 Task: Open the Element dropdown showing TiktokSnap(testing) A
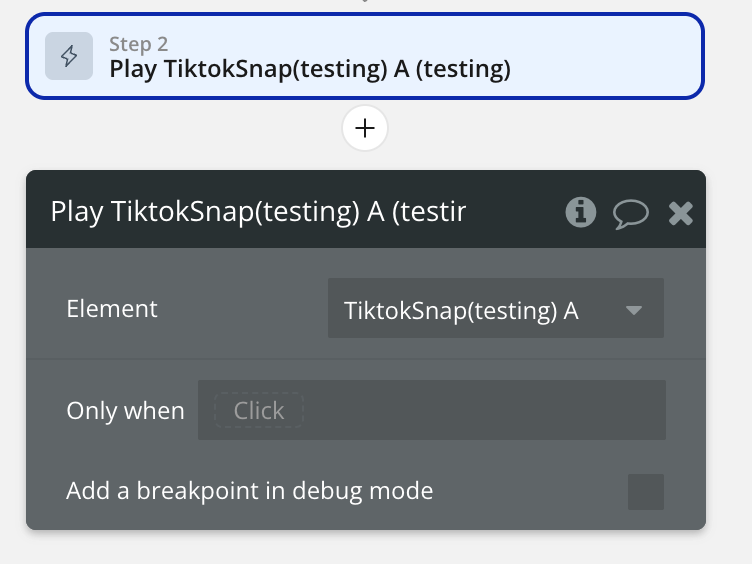click(x=480, y=309)
